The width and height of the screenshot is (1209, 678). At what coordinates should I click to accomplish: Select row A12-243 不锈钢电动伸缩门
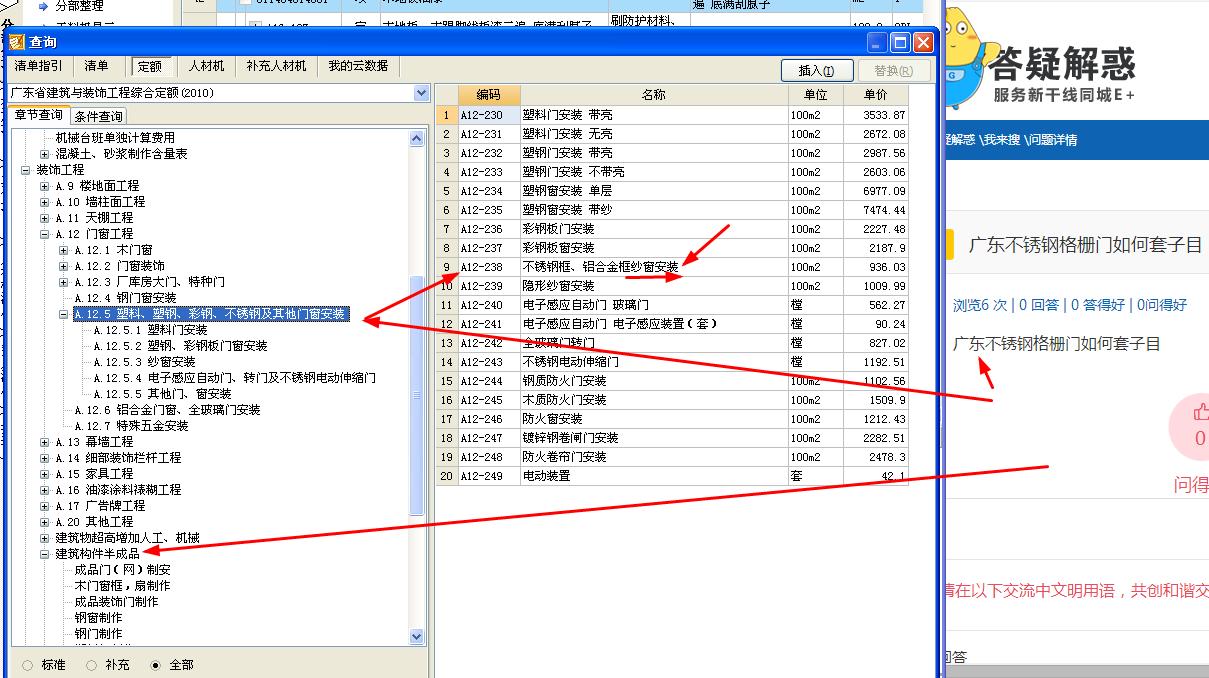click(x=673, y=362)
